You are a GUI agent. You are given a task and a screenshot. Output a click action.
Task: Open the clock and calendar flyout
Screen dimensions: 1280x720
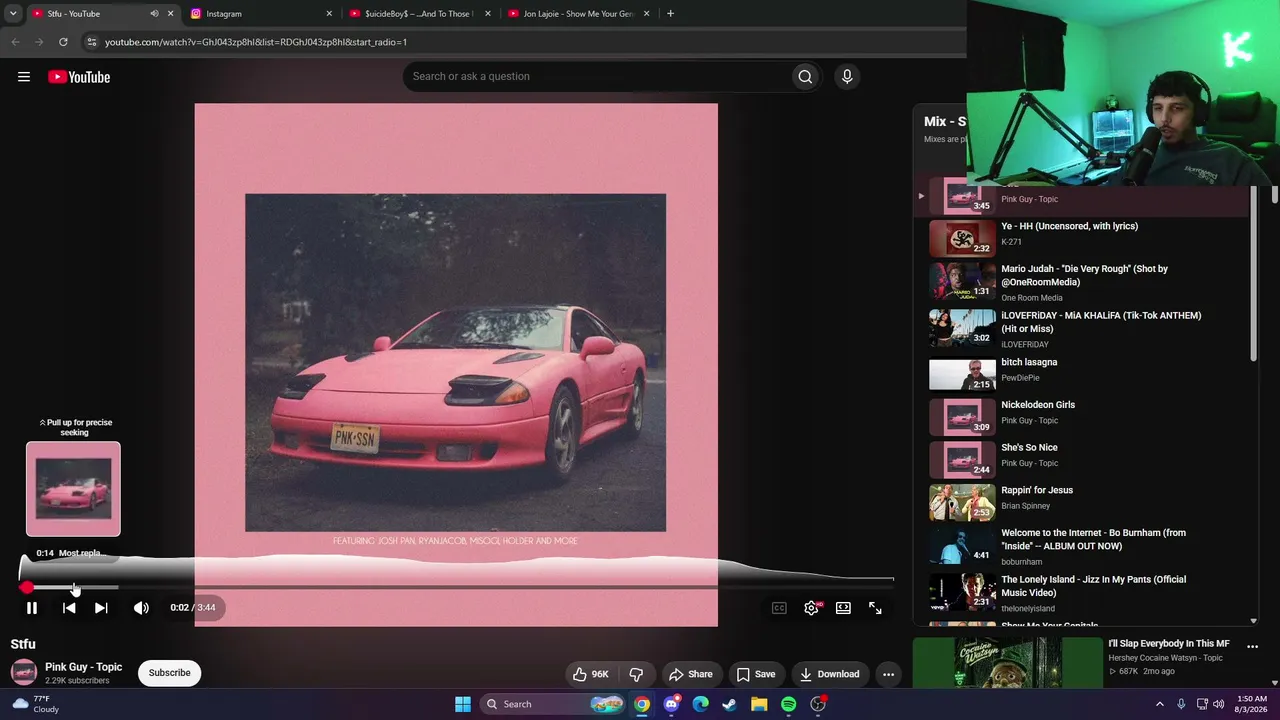click(1252, 704)
